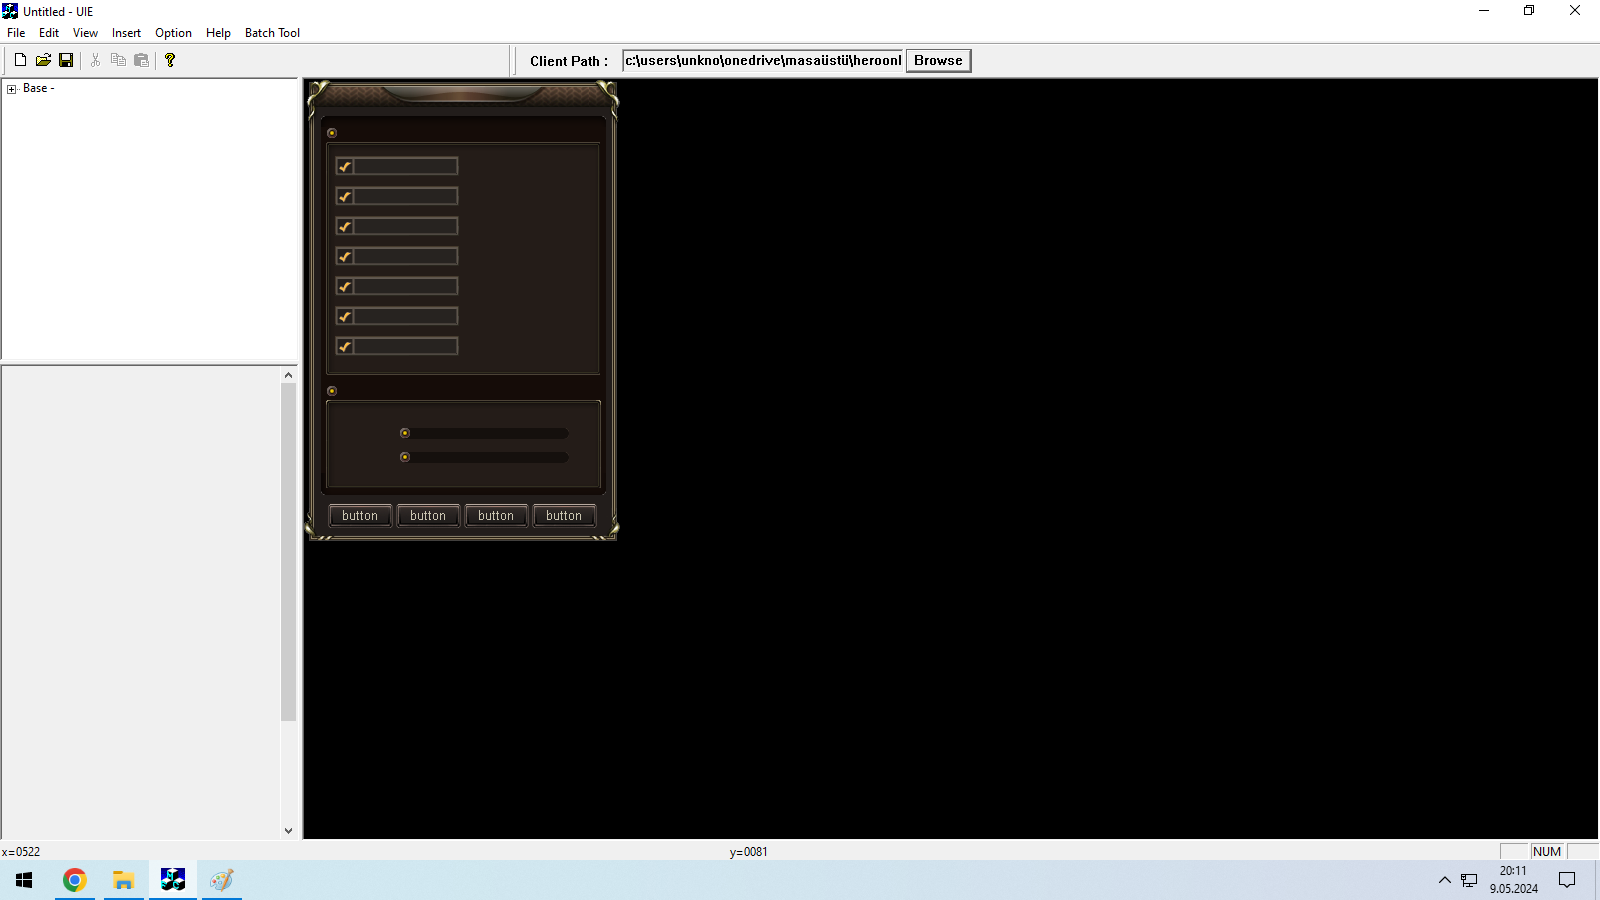This screenshot has width=1600, height=900.
Task: Click the second button in game panel
Action: pos(428,516)
